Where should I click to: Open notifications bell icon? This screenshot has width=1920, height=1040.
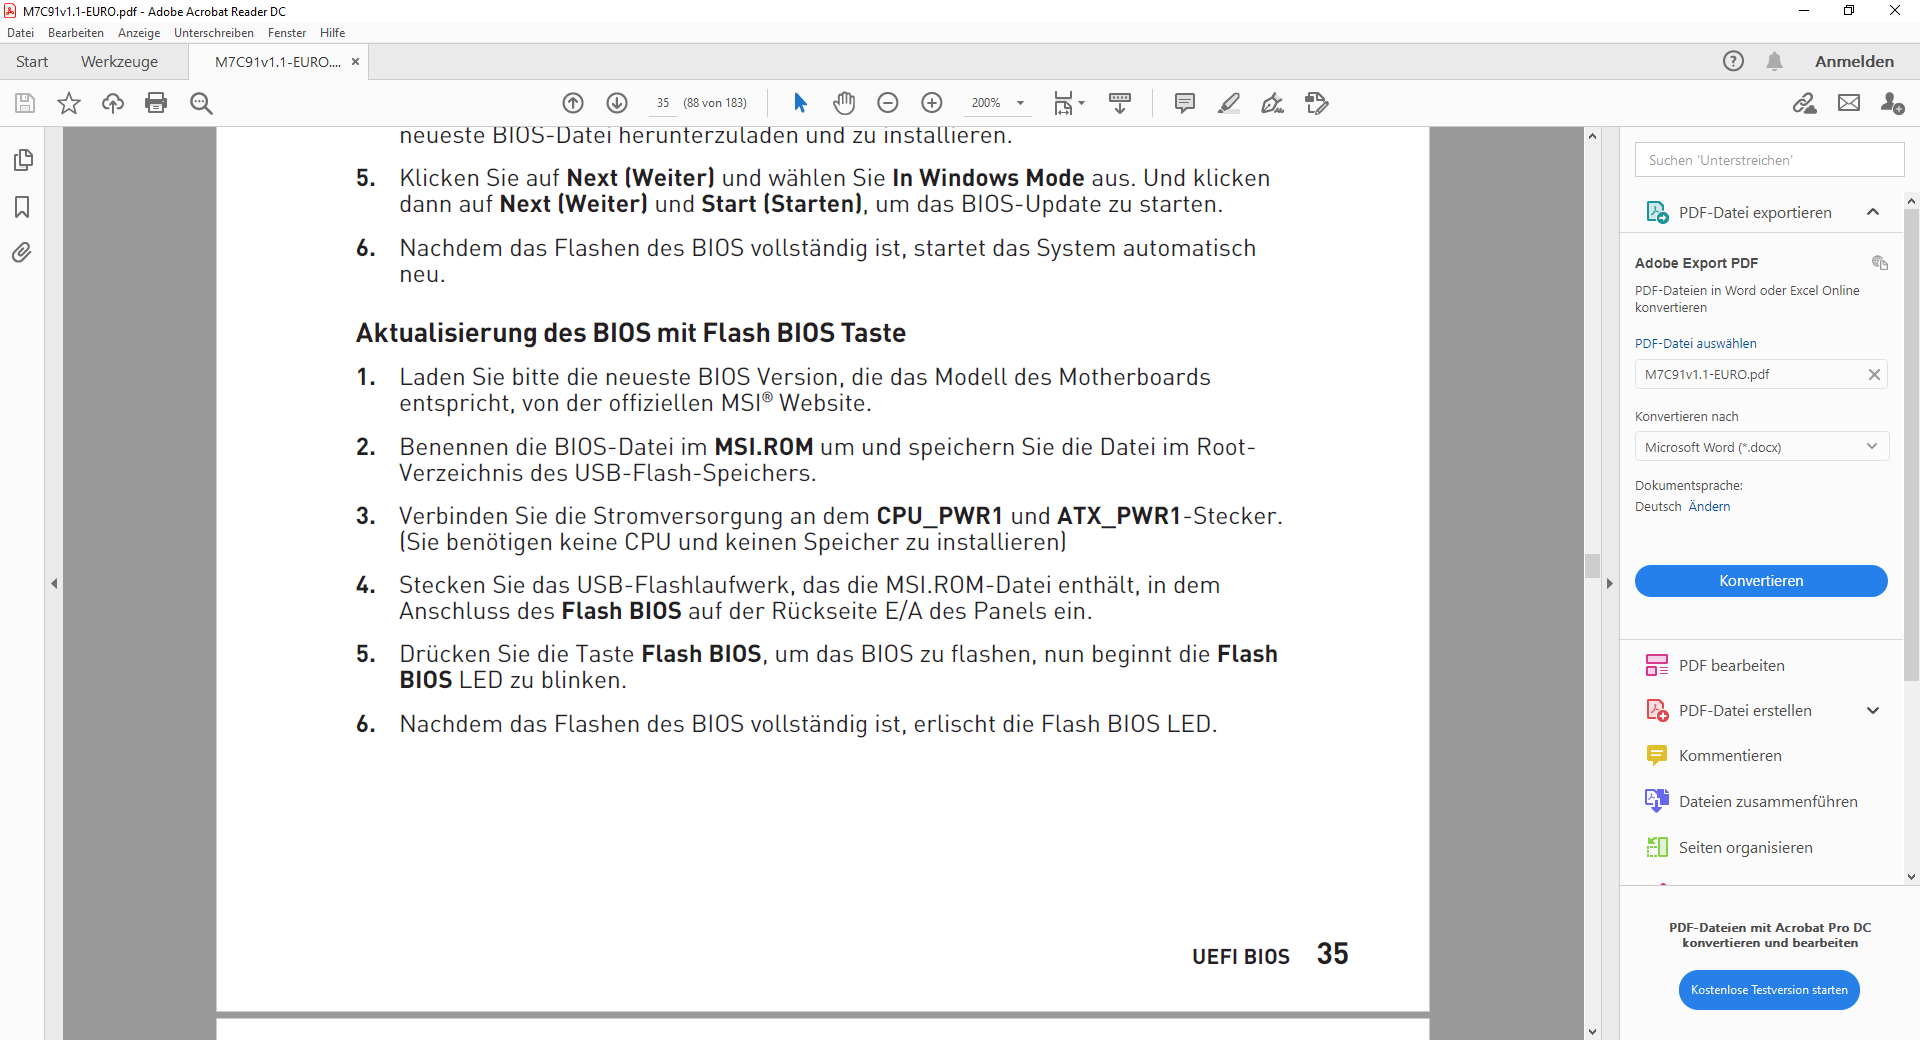point(1774,61)
